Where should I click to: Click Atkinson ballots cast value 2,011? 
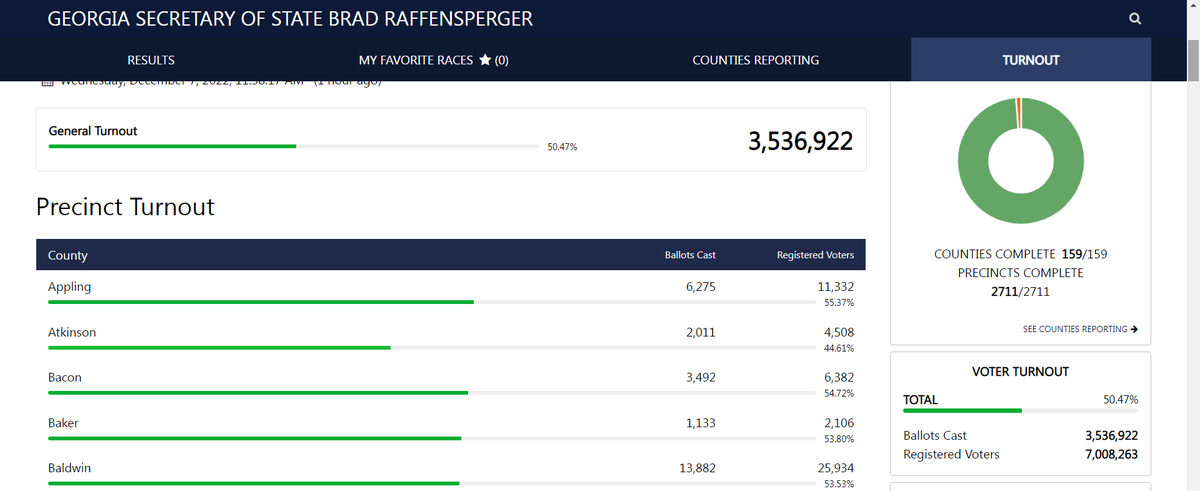coord(701,332)
